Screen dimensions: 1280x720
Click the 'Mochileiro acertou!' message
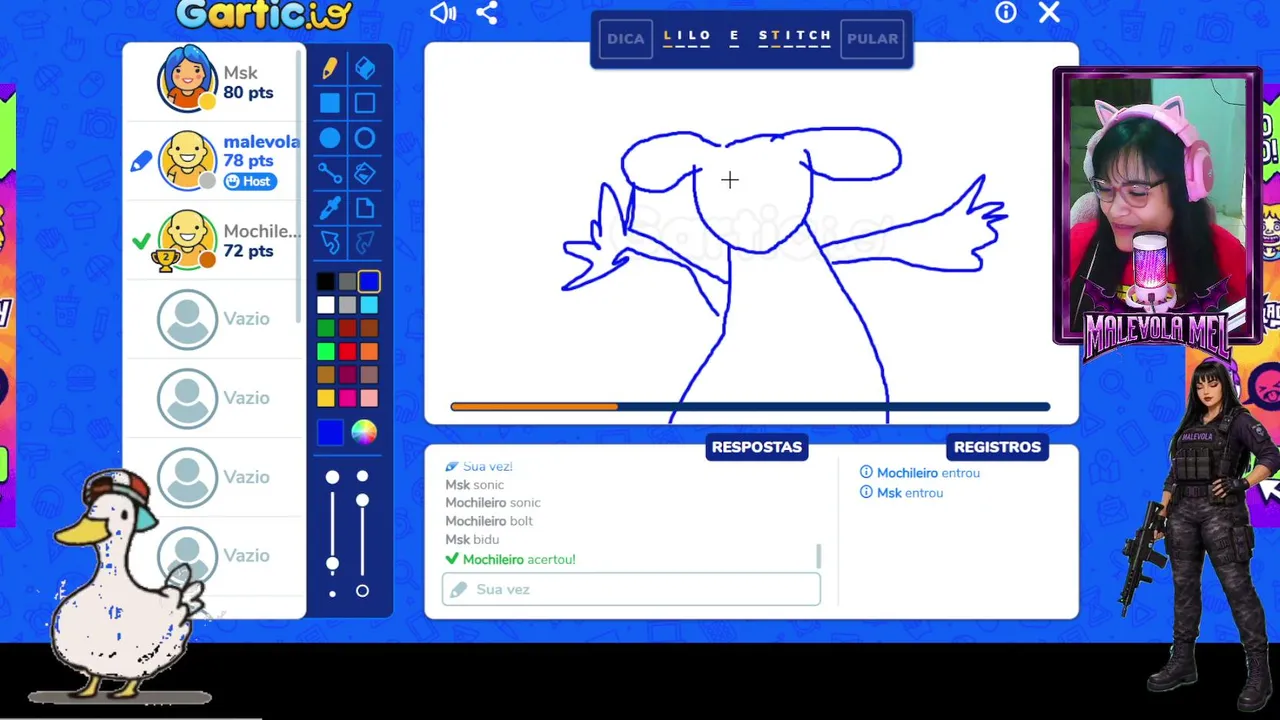510,559
